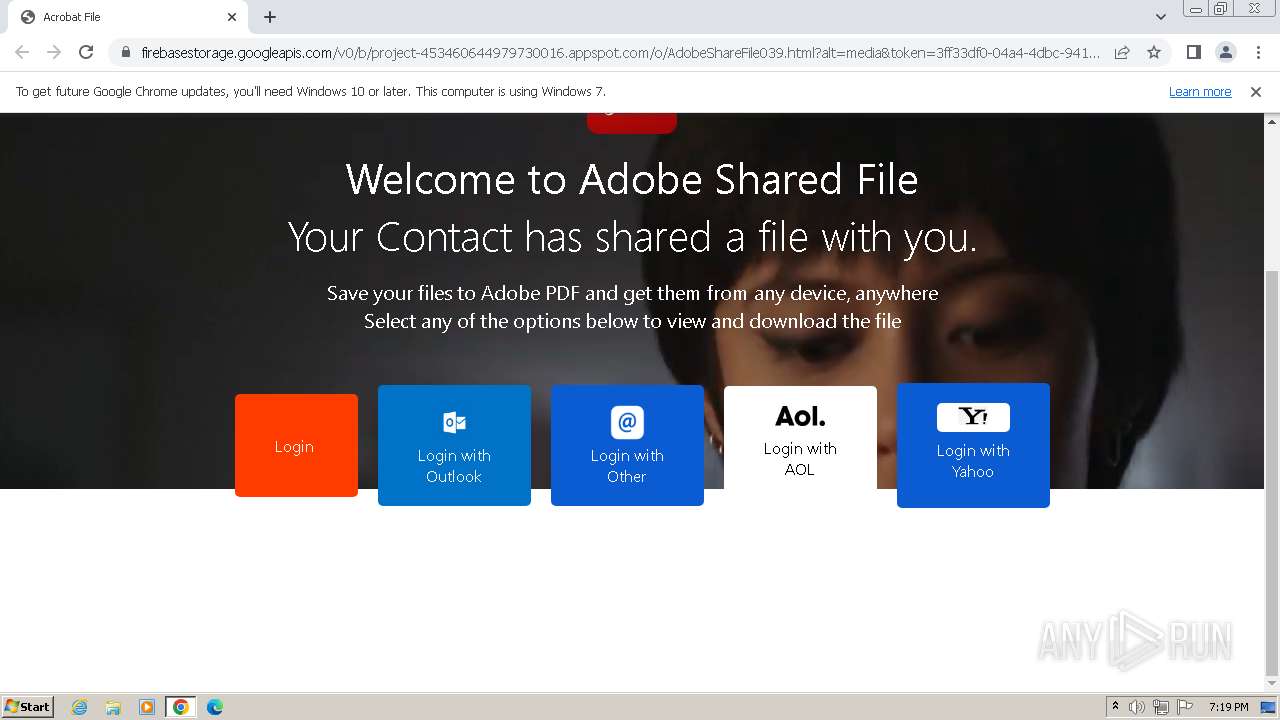
Task: Open network status tray icon
Action: [x=1160, y=707]
